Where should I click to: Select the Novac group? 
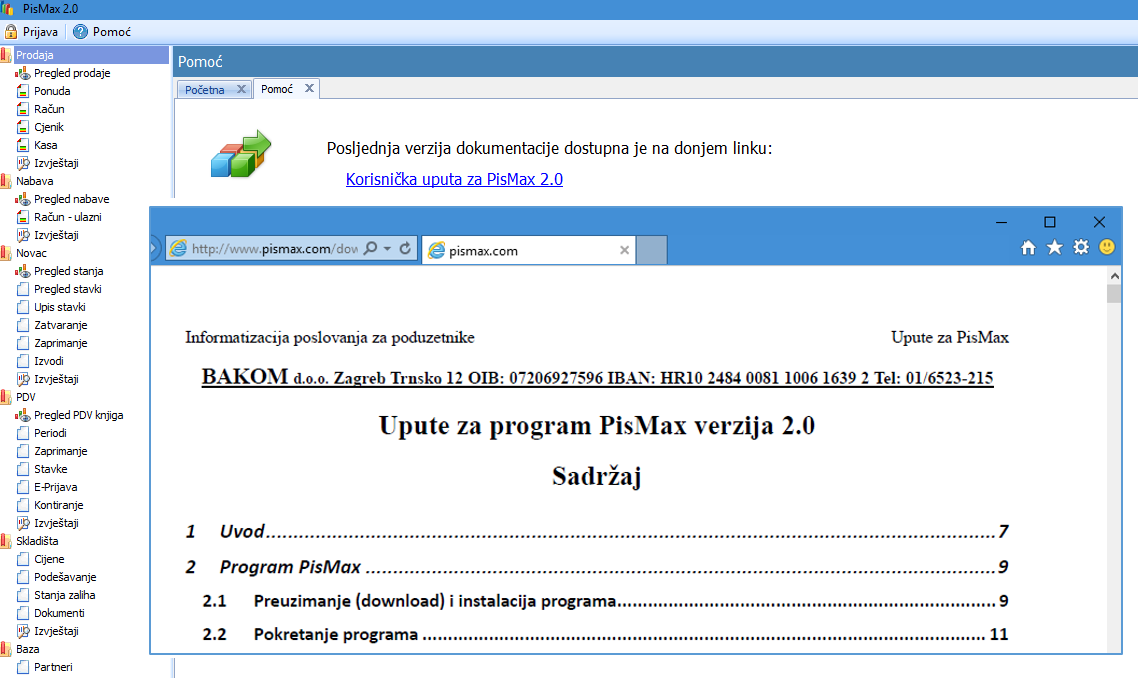(x=31, y=253)
